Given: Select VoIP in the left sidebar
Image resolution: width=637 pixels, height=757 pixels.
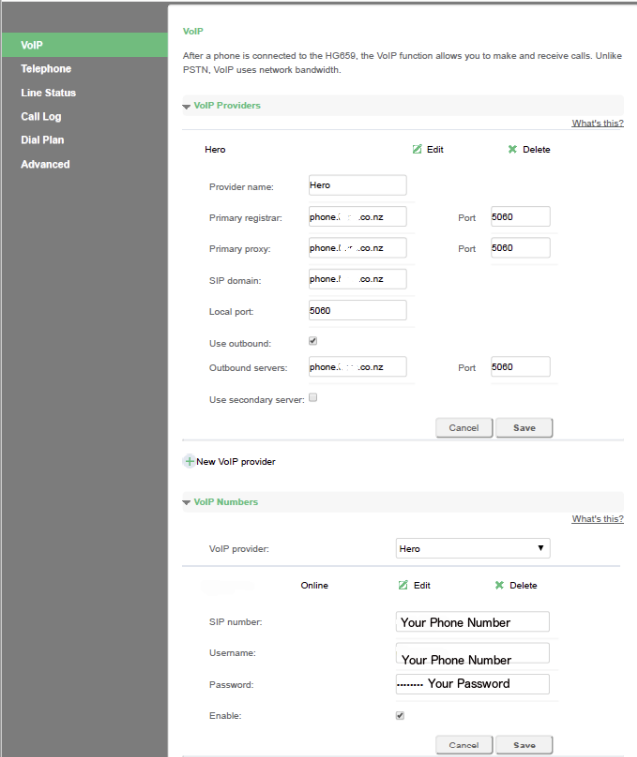Looking at the screenshot, I should 85,45.
